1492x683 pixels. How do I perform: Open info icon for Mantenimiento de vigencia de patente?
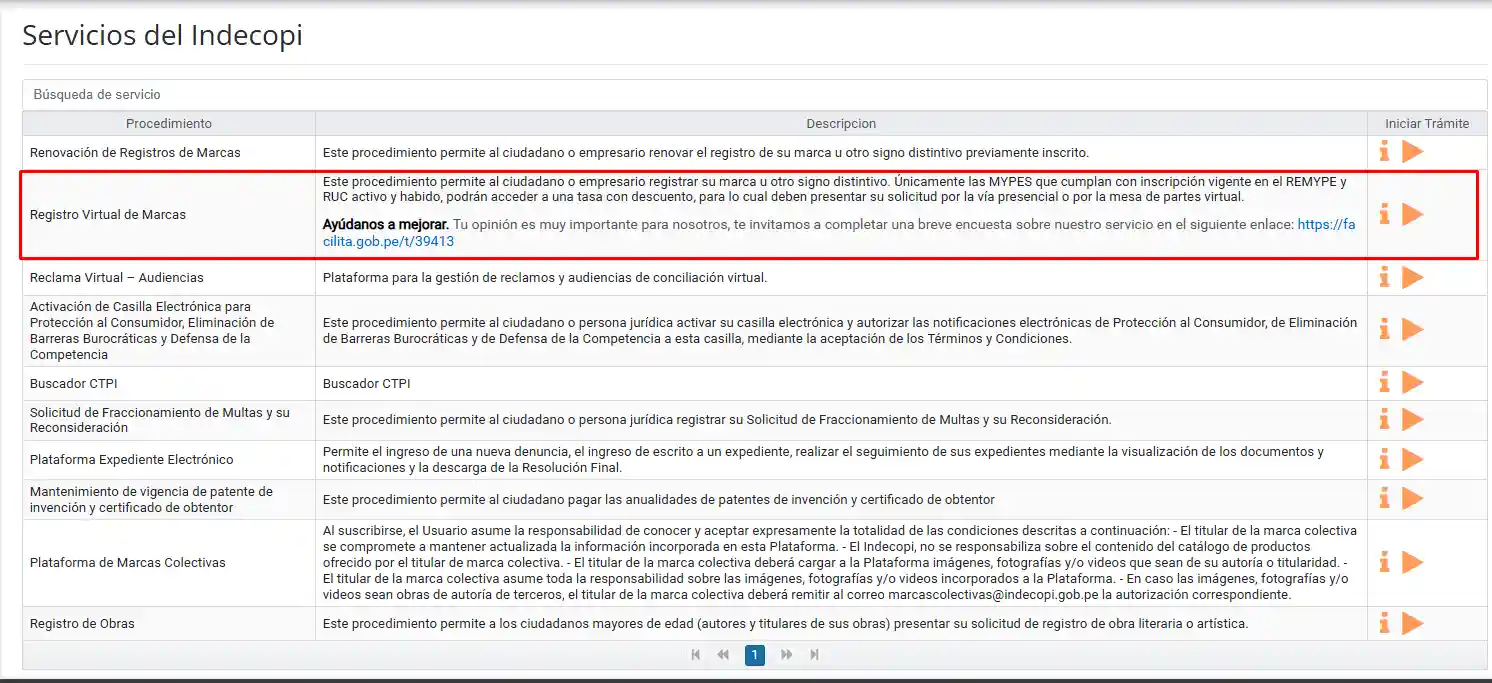(1385, 498)
